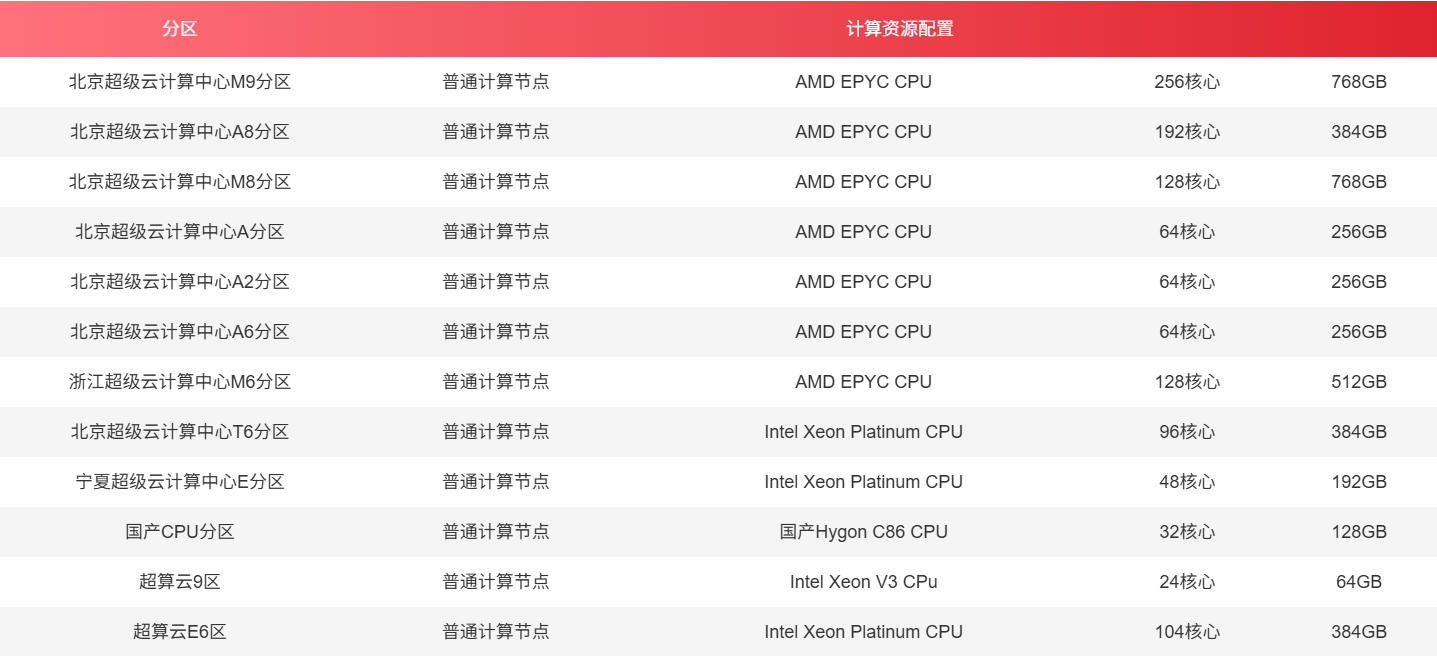This screenshot has width=1437, height=656.
Task: Click 北京超级云计算中心A6分区 text
Action: (180, 332)
